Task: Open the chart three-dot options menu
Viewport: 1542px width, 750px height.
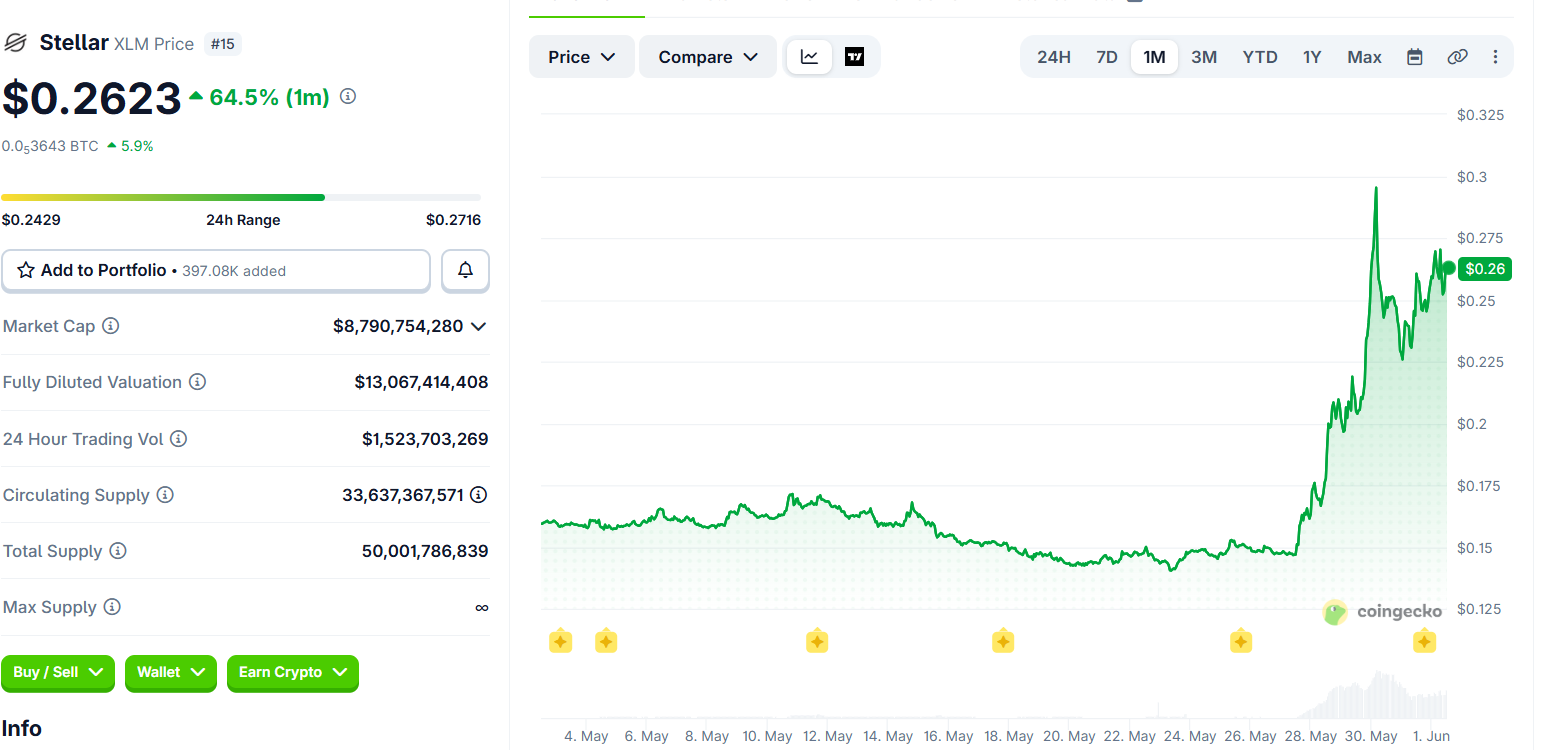Action: (1495, 57)
